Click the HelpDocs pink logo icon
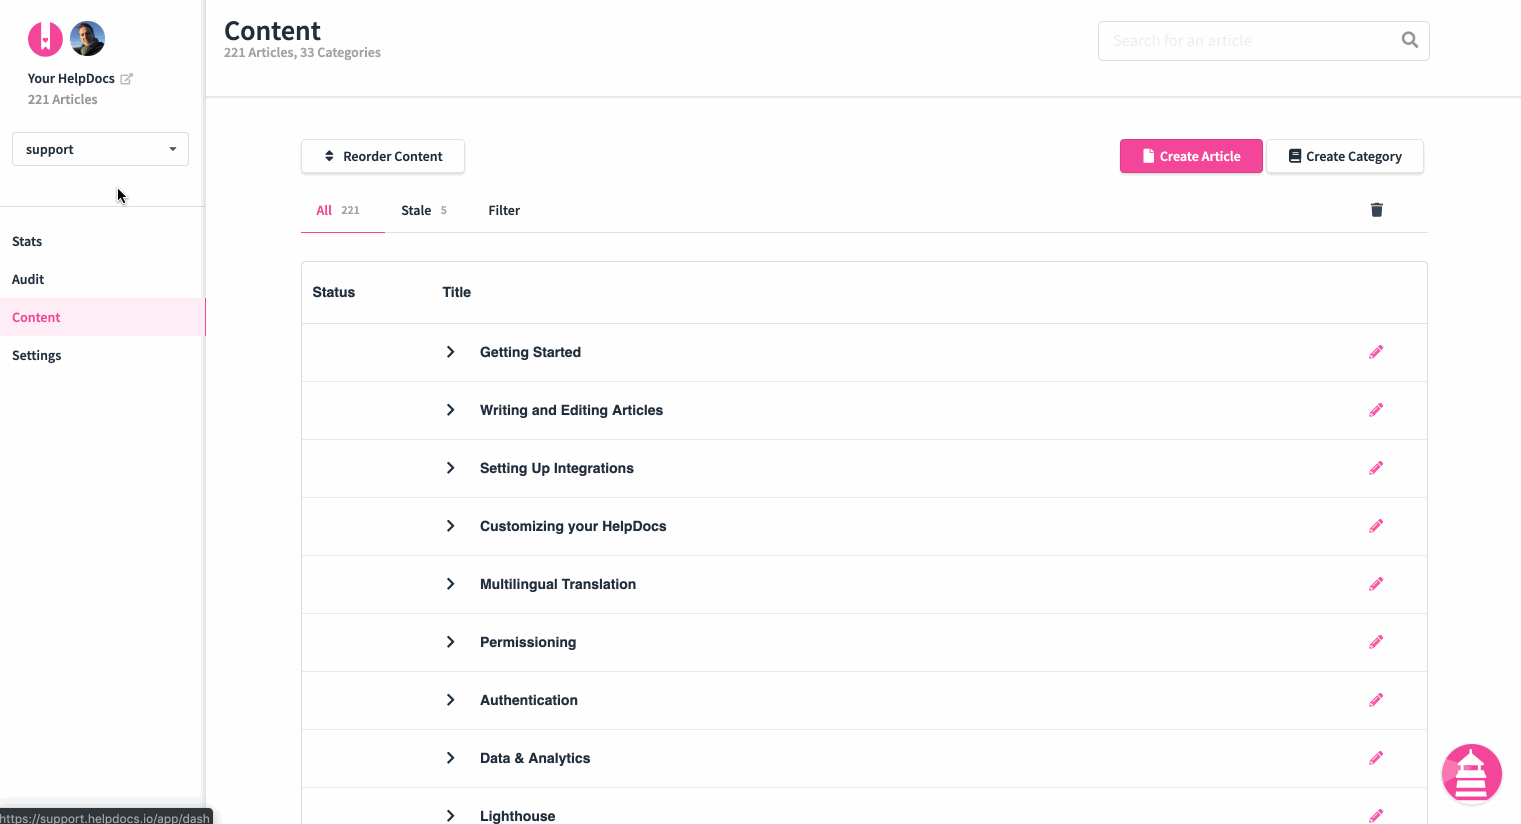 45,39
